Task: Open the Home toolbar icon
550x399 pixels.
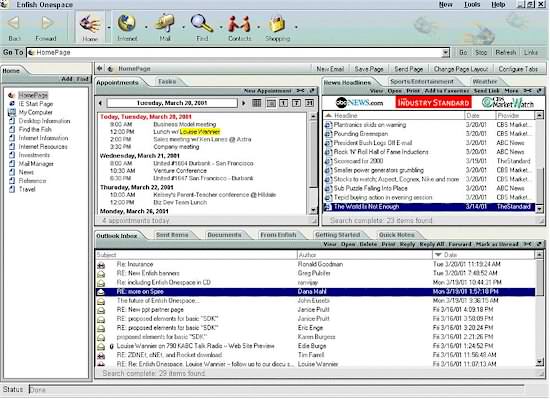Action: [x=90, y=23]
